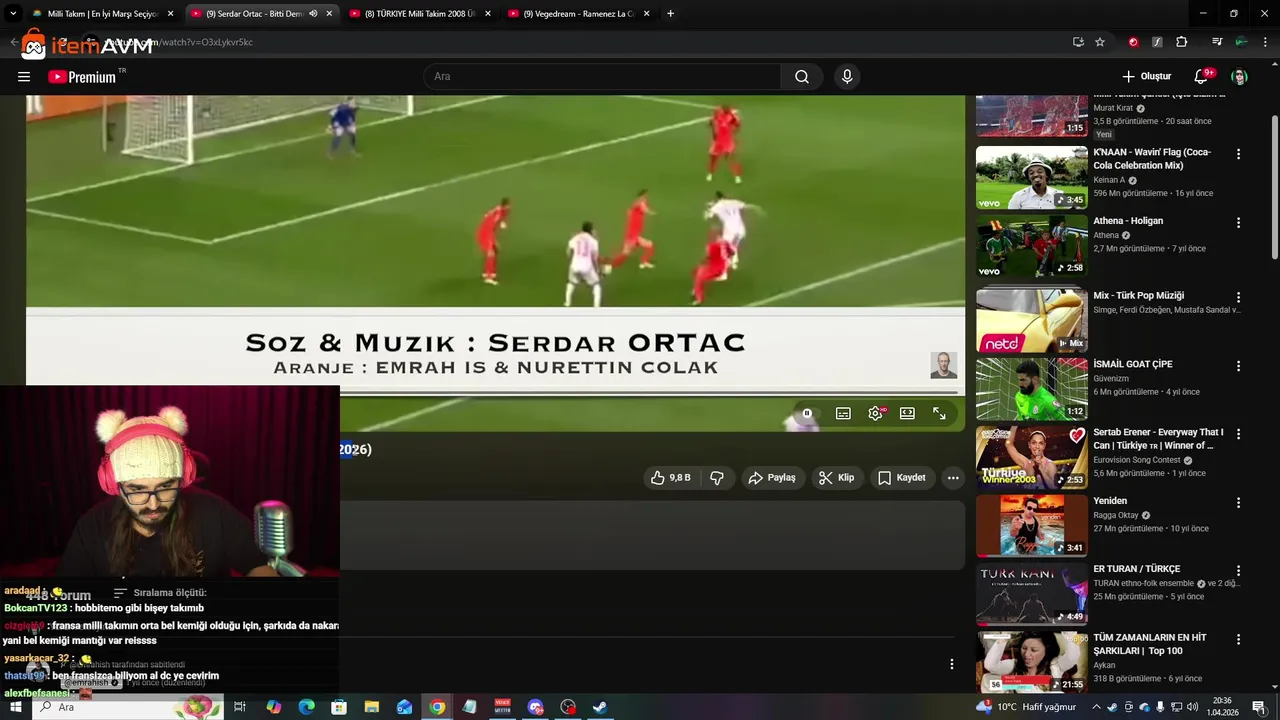This screenshot has height=720, width=1280.
Task: Open the YouTube account avatar menu
Action: coord(1239,76)
